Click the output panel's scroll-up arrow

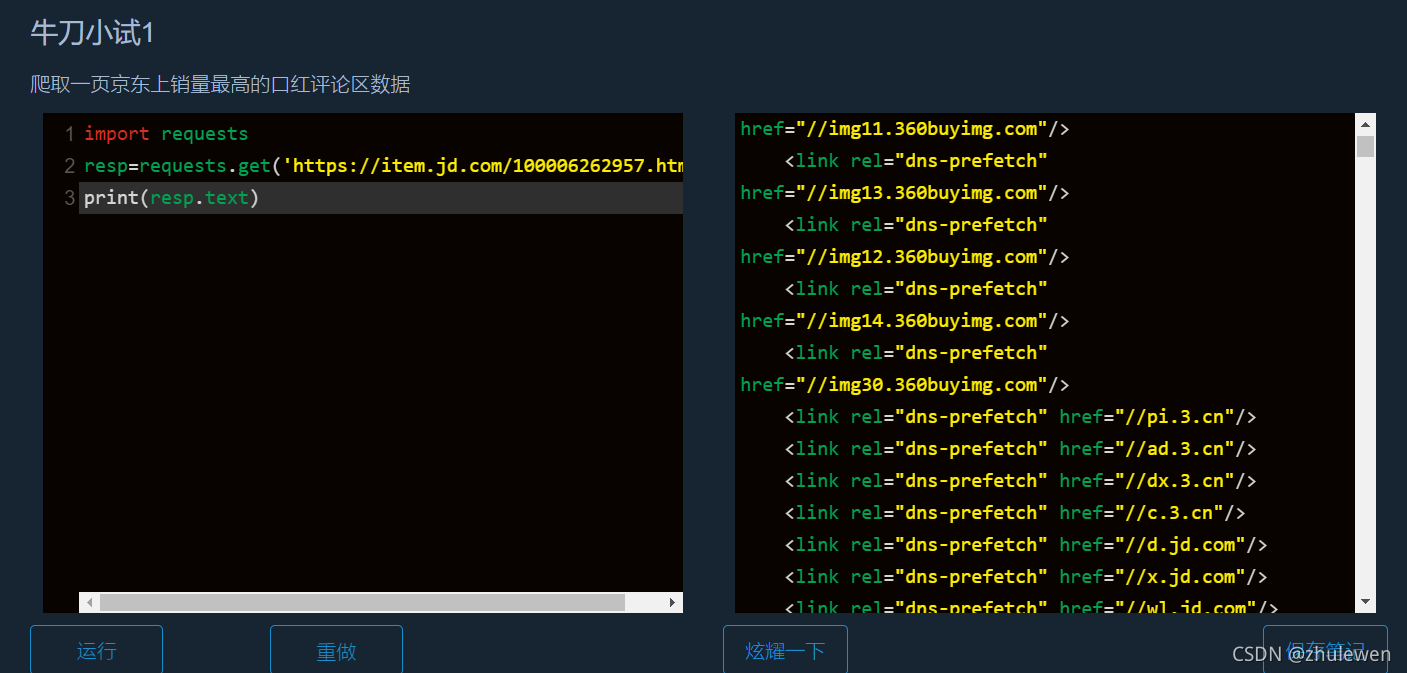1365,123
